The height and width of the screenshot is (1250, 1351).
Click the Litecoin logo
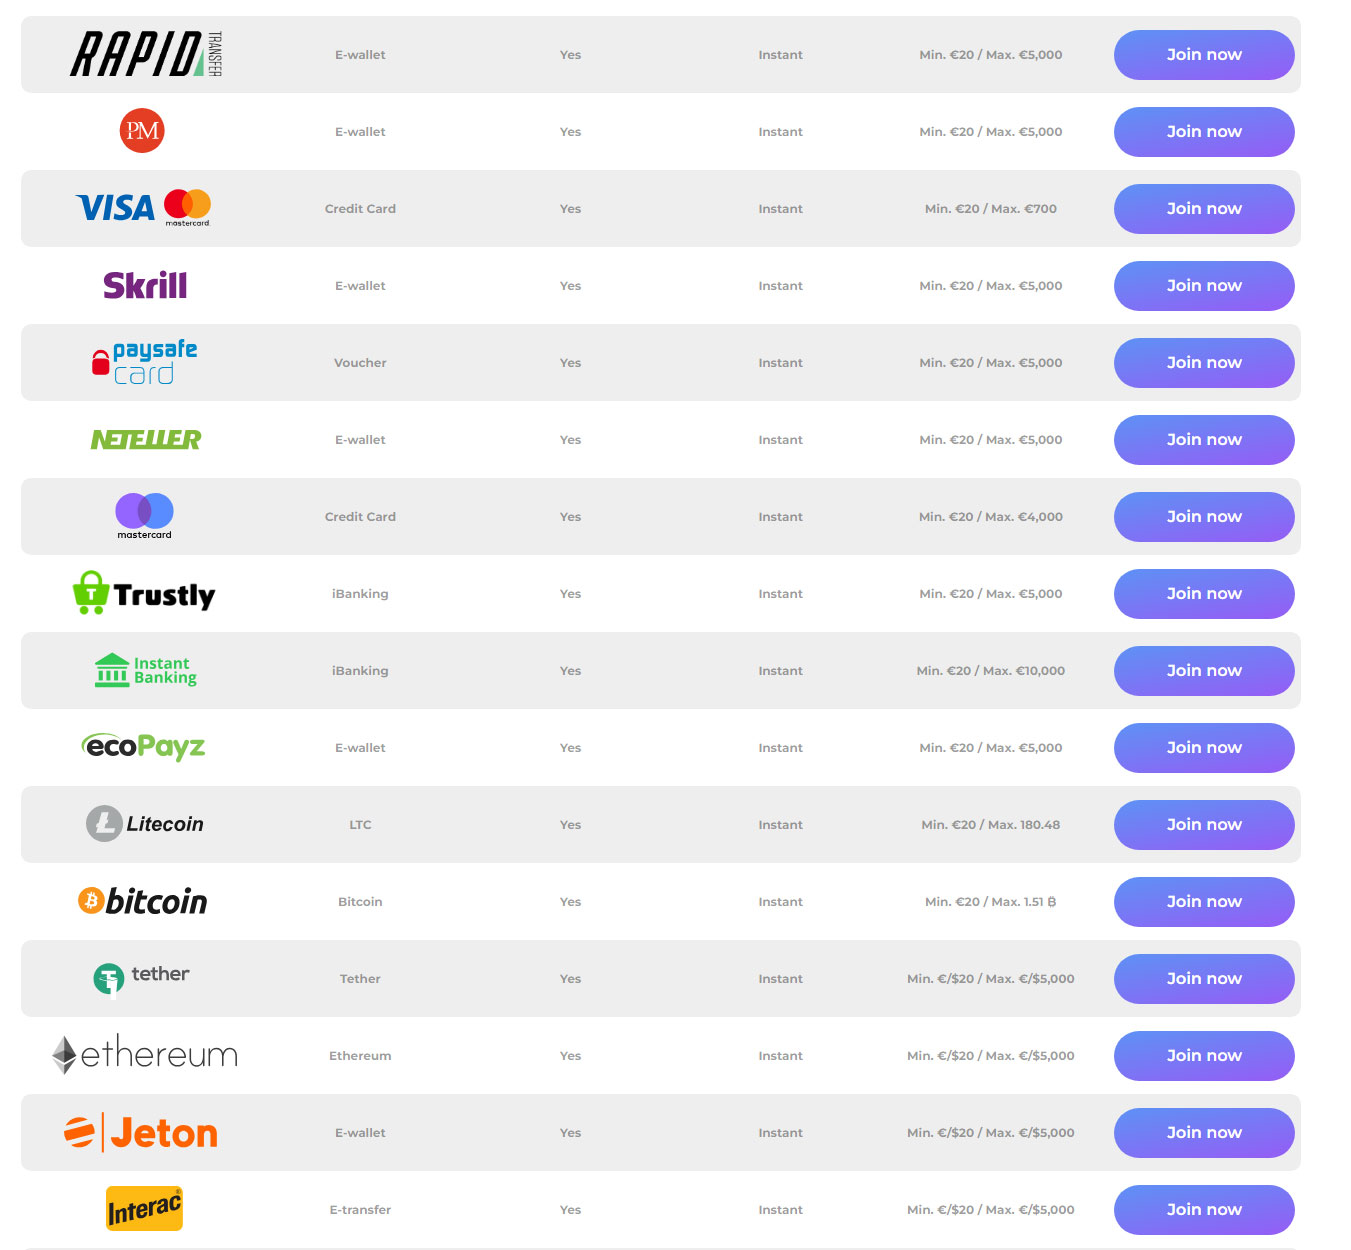[x=145, y=824]
